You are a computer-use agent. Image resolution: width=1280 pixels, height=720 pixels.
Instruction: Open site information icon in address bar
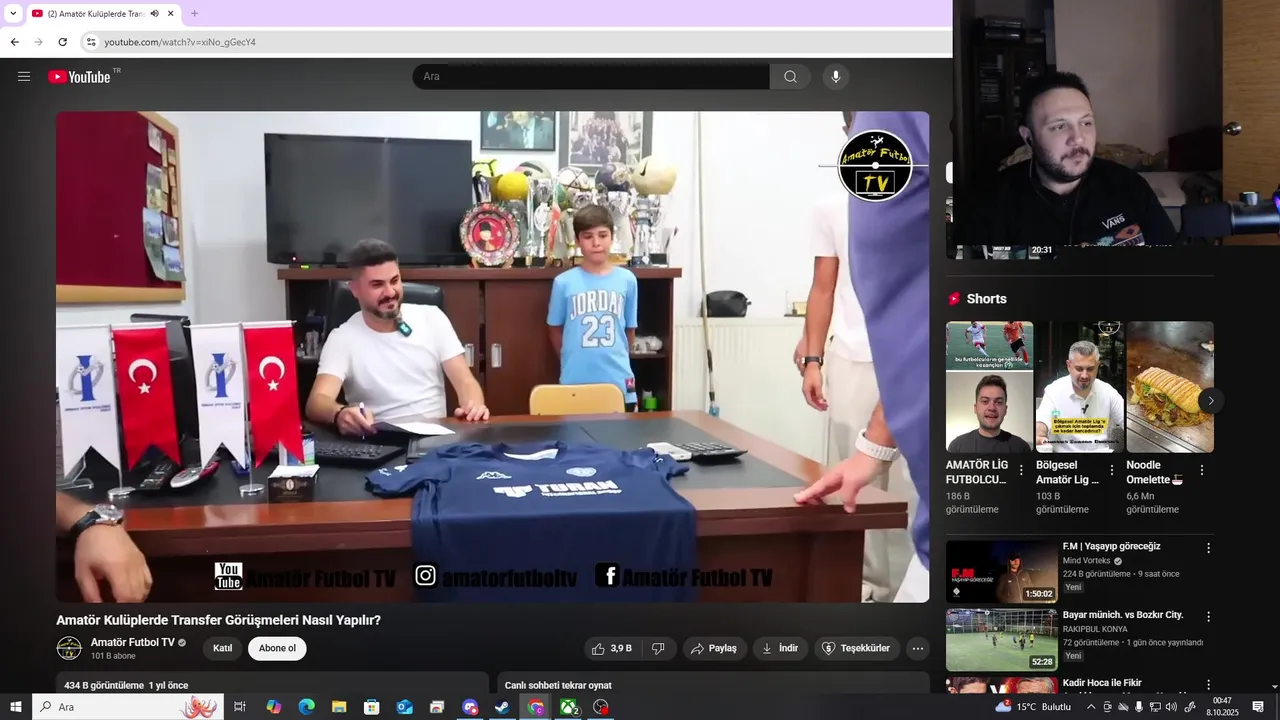pyautogui.click(x=90, y=42)
